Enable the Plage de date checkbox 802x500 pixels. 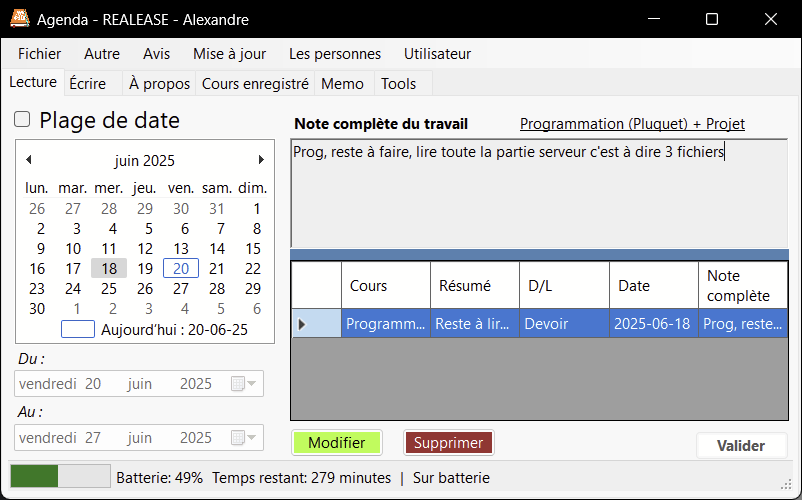tap(22, 121)
